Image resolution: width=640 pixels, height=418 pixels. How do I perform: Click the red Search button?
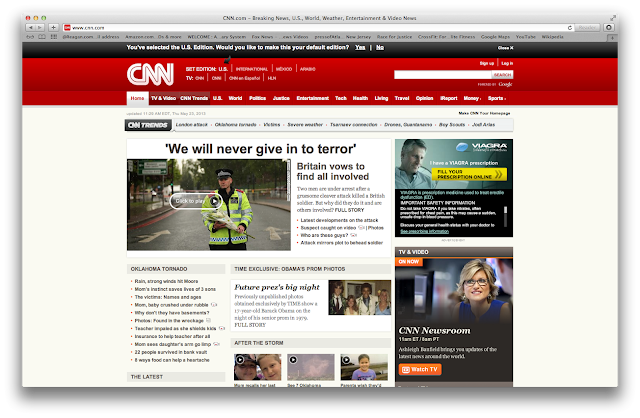502,75
